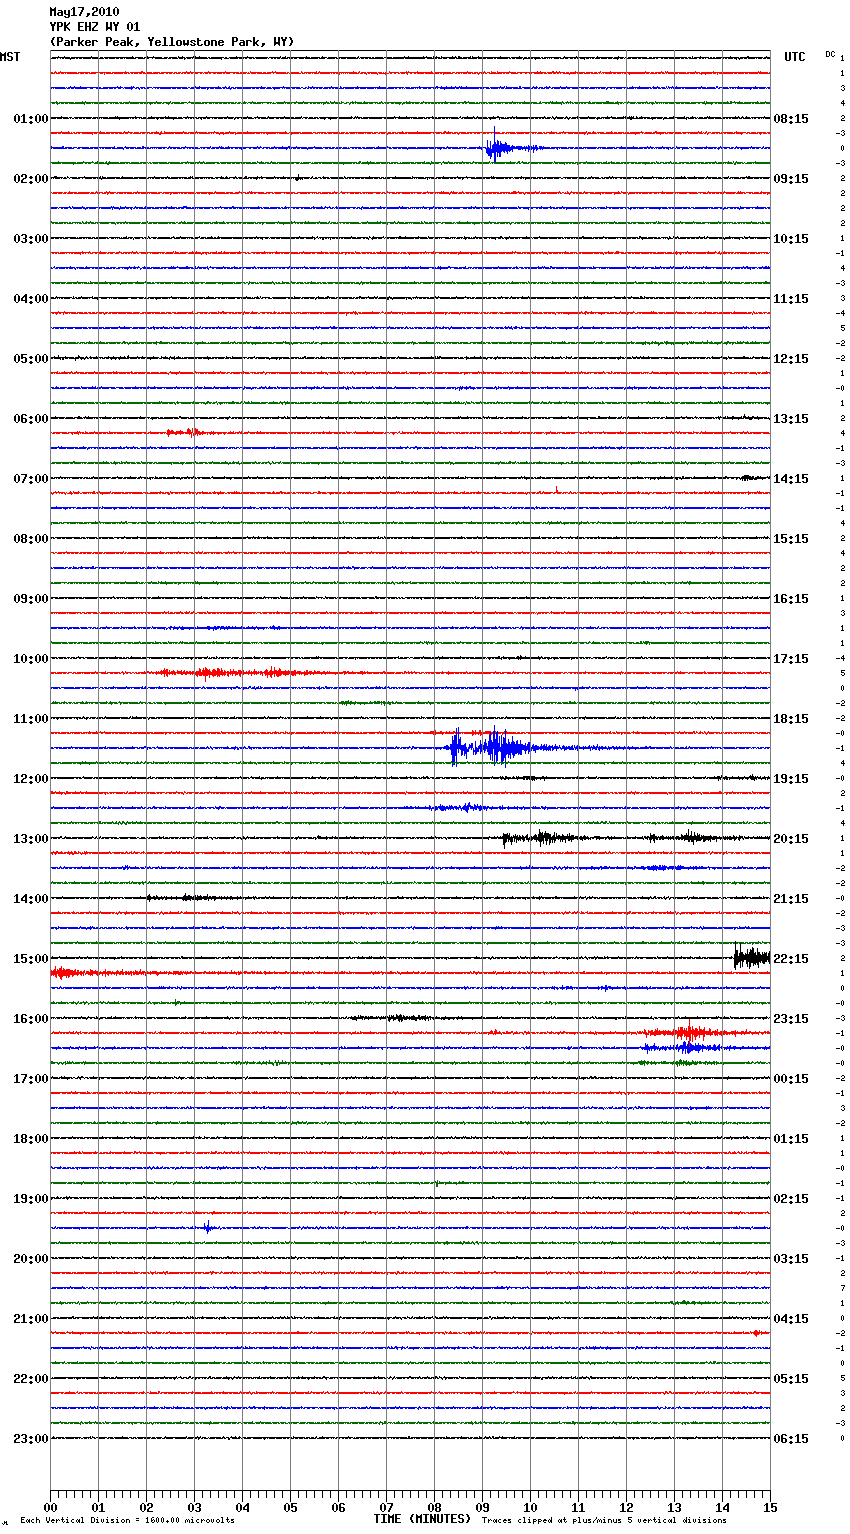The width and height of the screenshot is (850, 1534).
Task: Click minute 08 on the bottom axis
Action: [x=434, y=1507]
